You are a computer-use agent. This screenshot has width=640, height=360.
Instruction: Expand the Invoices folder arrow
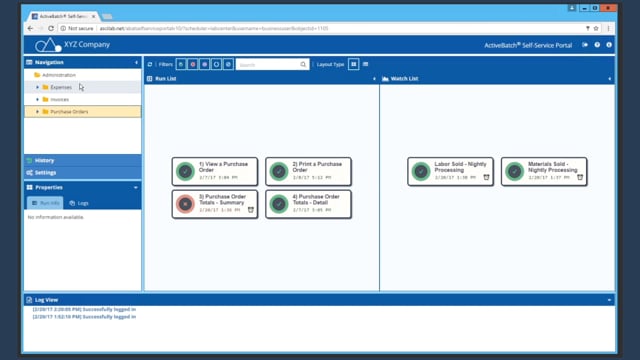coord(38,100)
